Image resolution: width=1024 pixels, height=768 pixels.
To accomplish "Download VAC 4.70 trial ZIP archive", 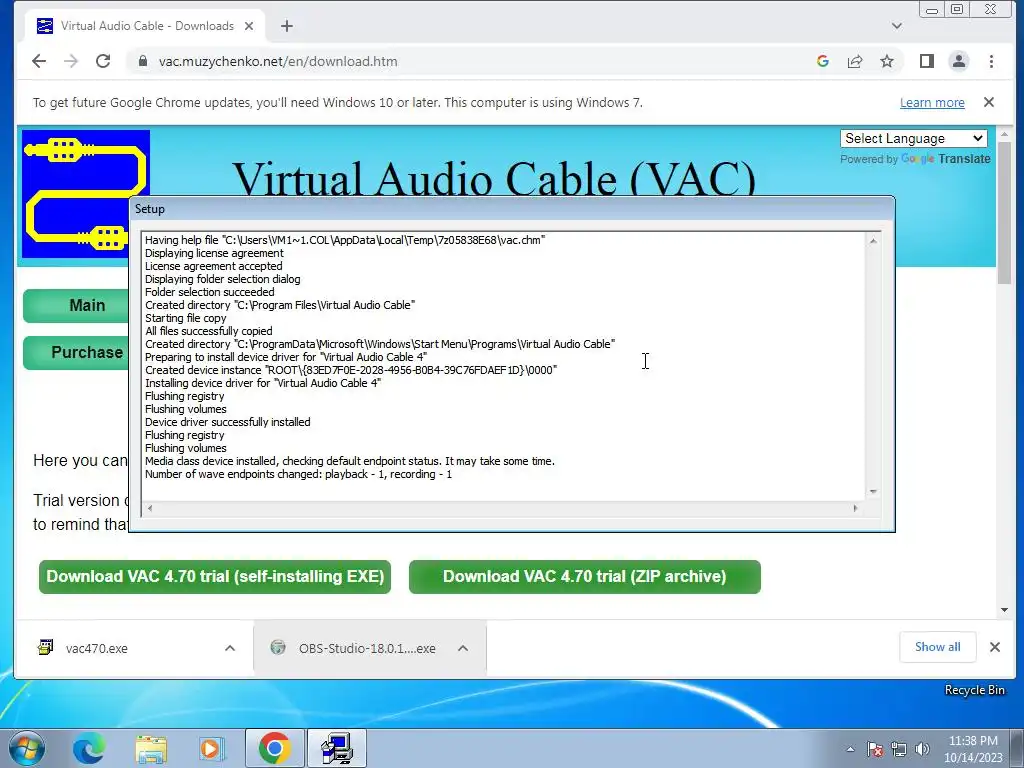I will tap(584, 577).
